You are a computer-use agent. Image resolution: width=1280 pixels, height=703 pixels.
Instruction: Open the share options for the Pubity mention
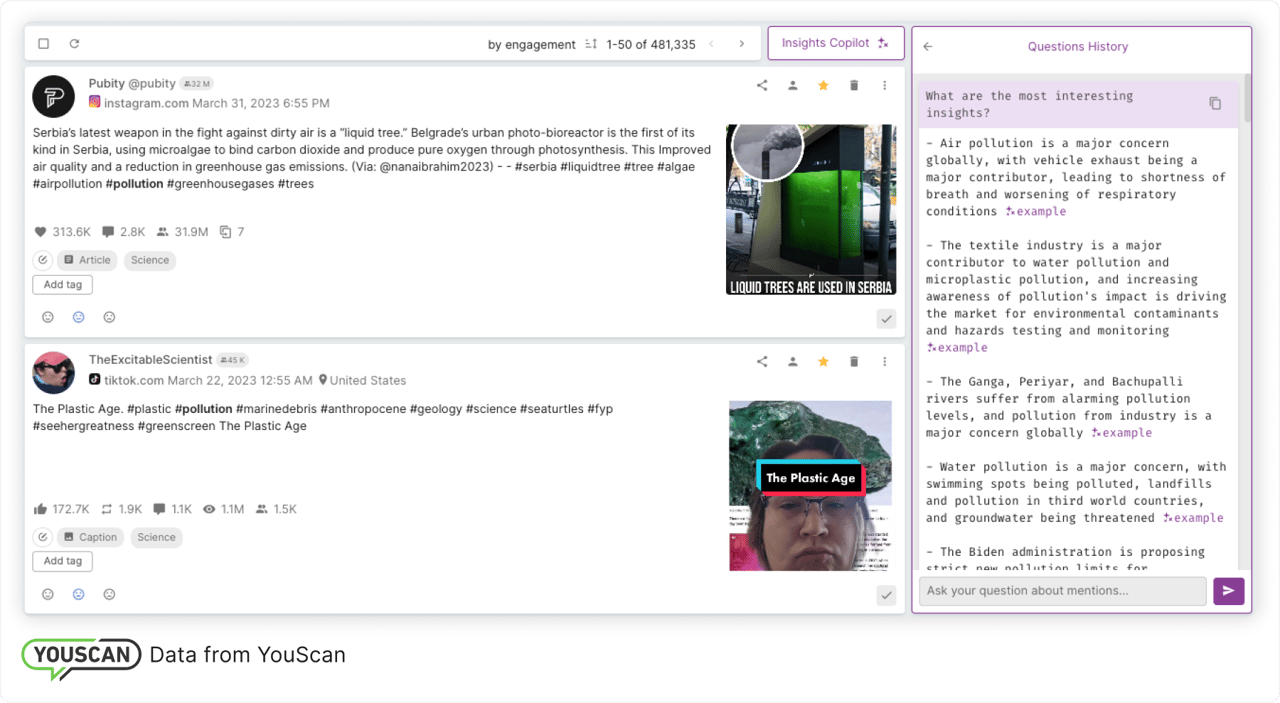pos(761,85)
